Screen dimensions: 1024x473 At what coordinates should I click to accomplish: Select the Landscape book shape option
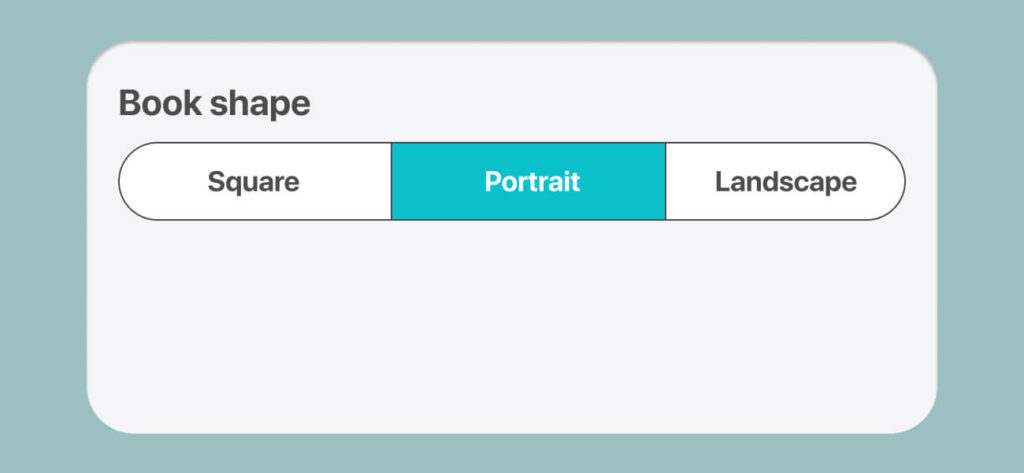point(785,182)
